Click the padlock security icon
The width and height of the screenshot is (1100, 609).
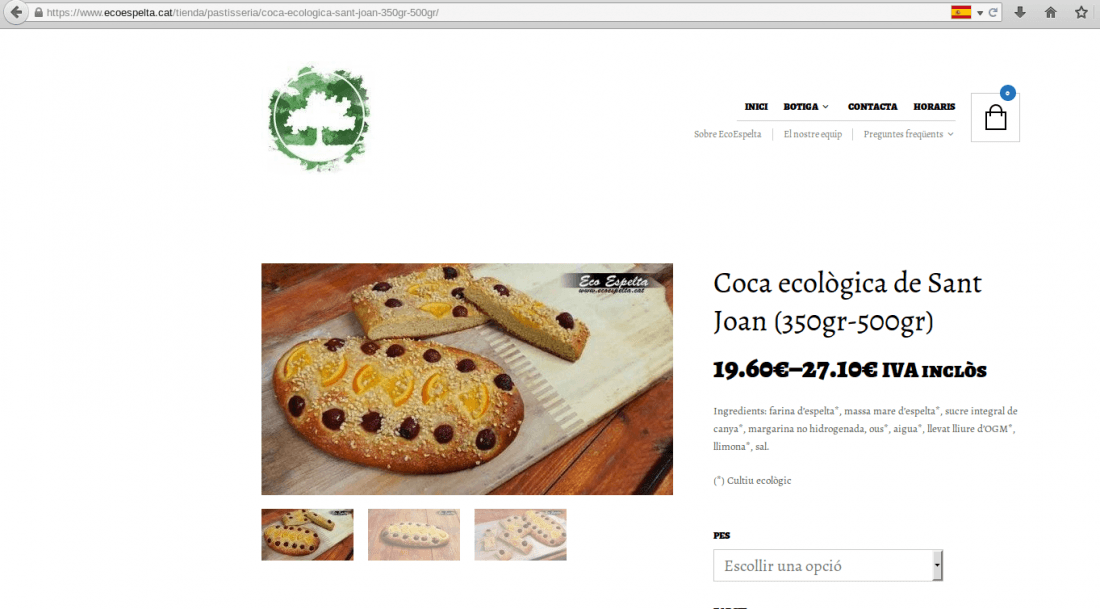(x=39, y=12)
